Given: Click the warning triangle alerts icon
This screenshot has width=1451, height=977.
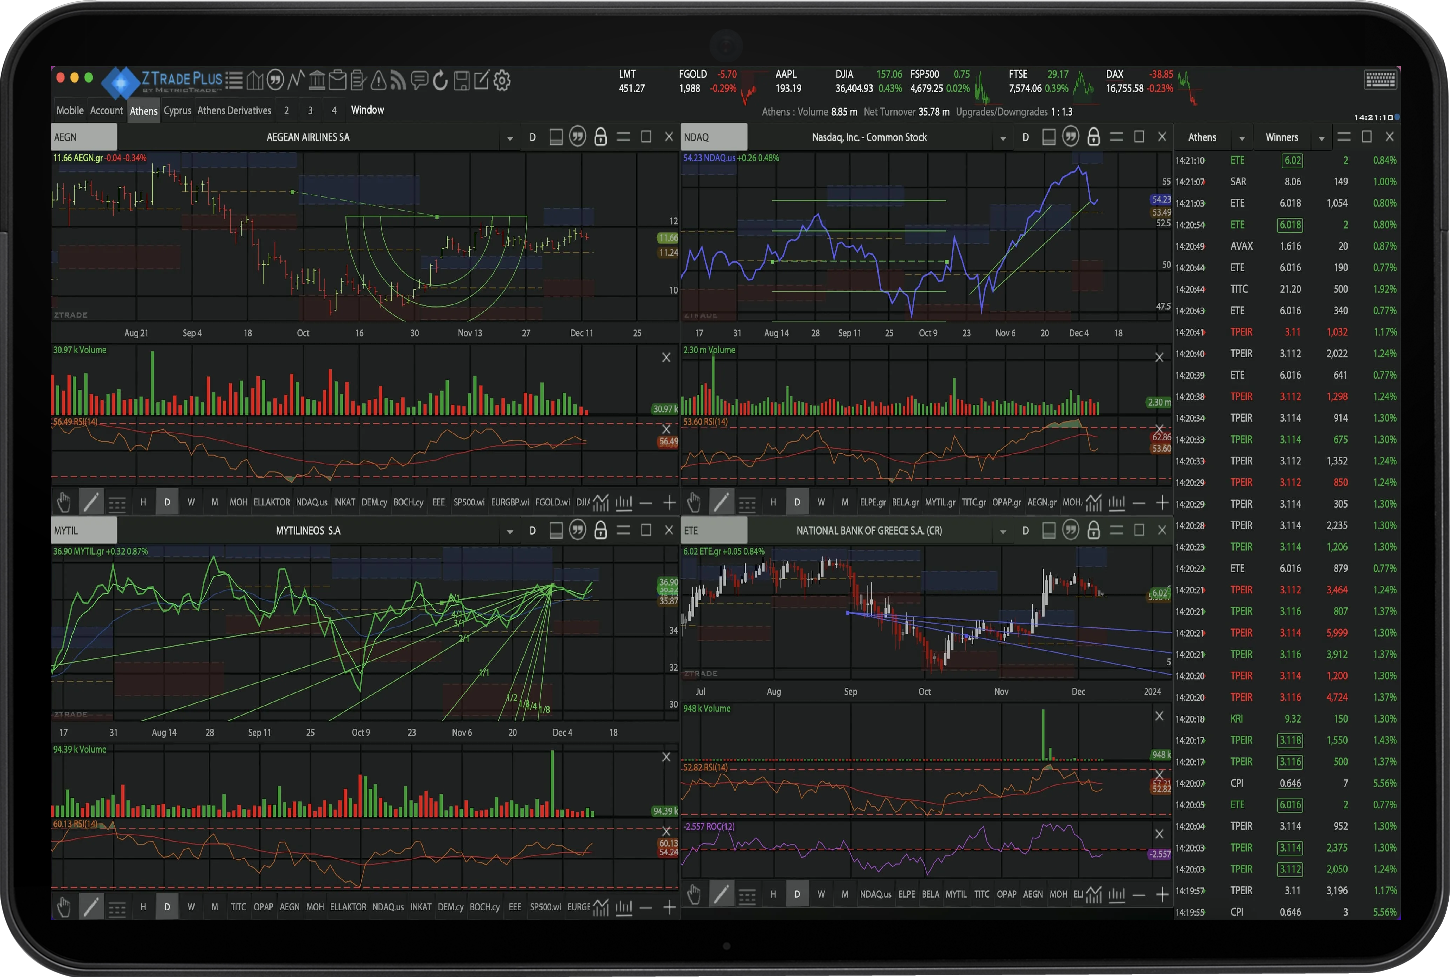Looking at the screenshot, I should pos(379,80).
